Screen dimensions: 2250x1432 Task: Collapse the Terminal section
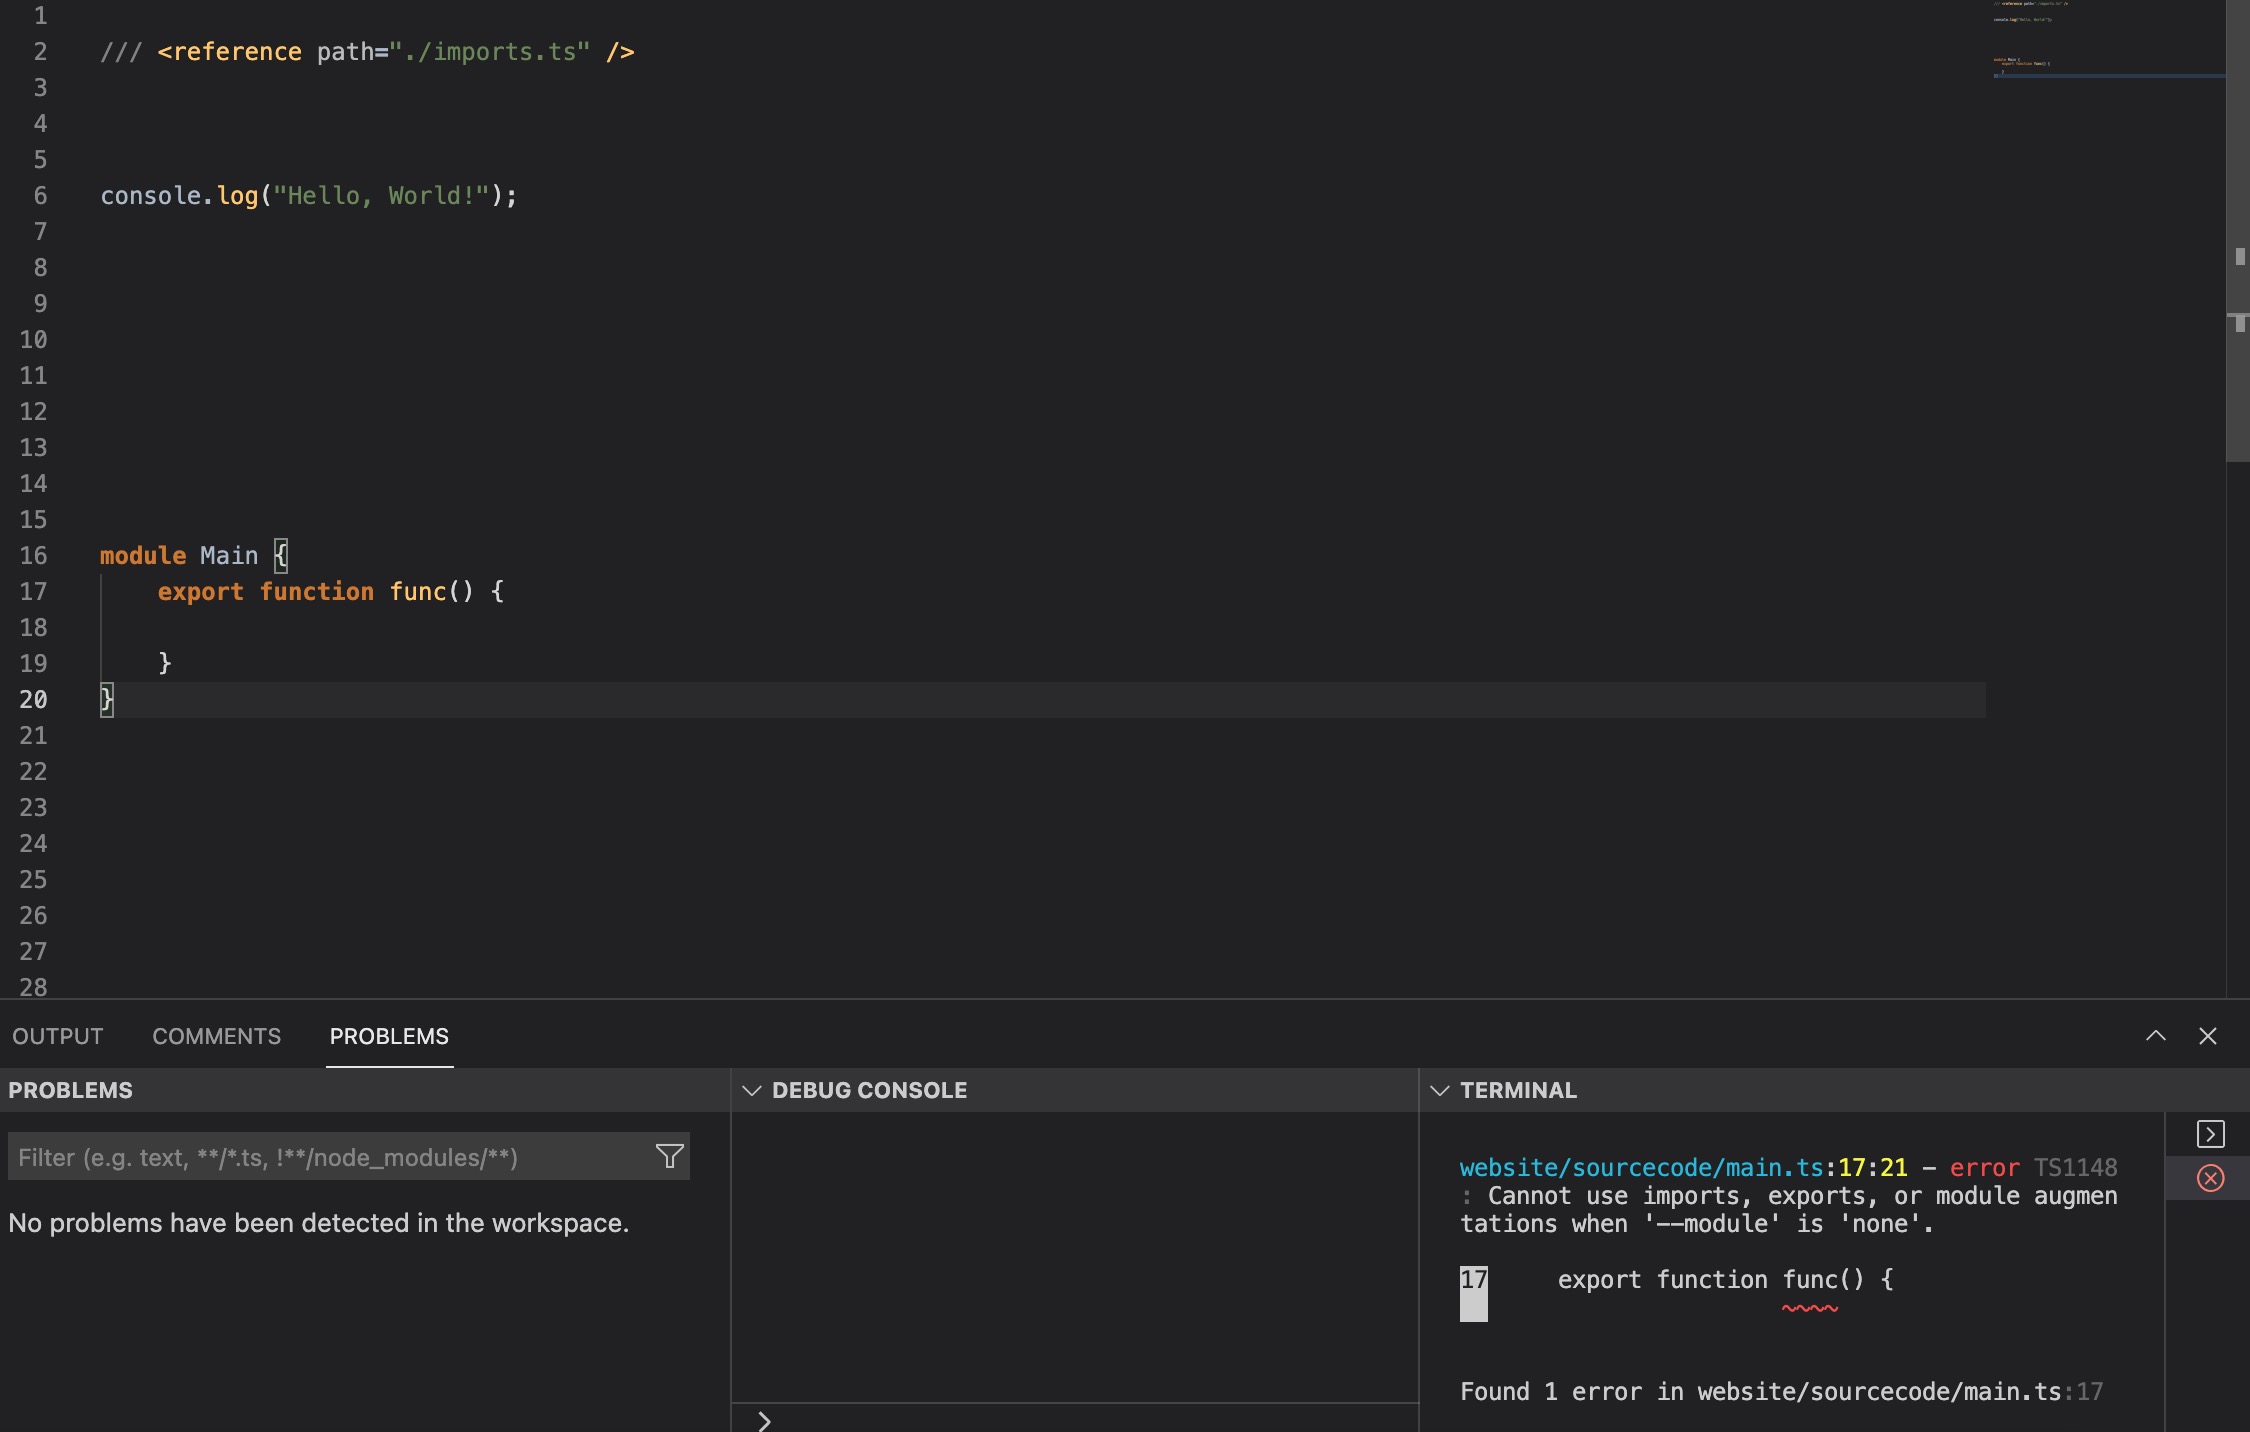coord(1440,1090)
